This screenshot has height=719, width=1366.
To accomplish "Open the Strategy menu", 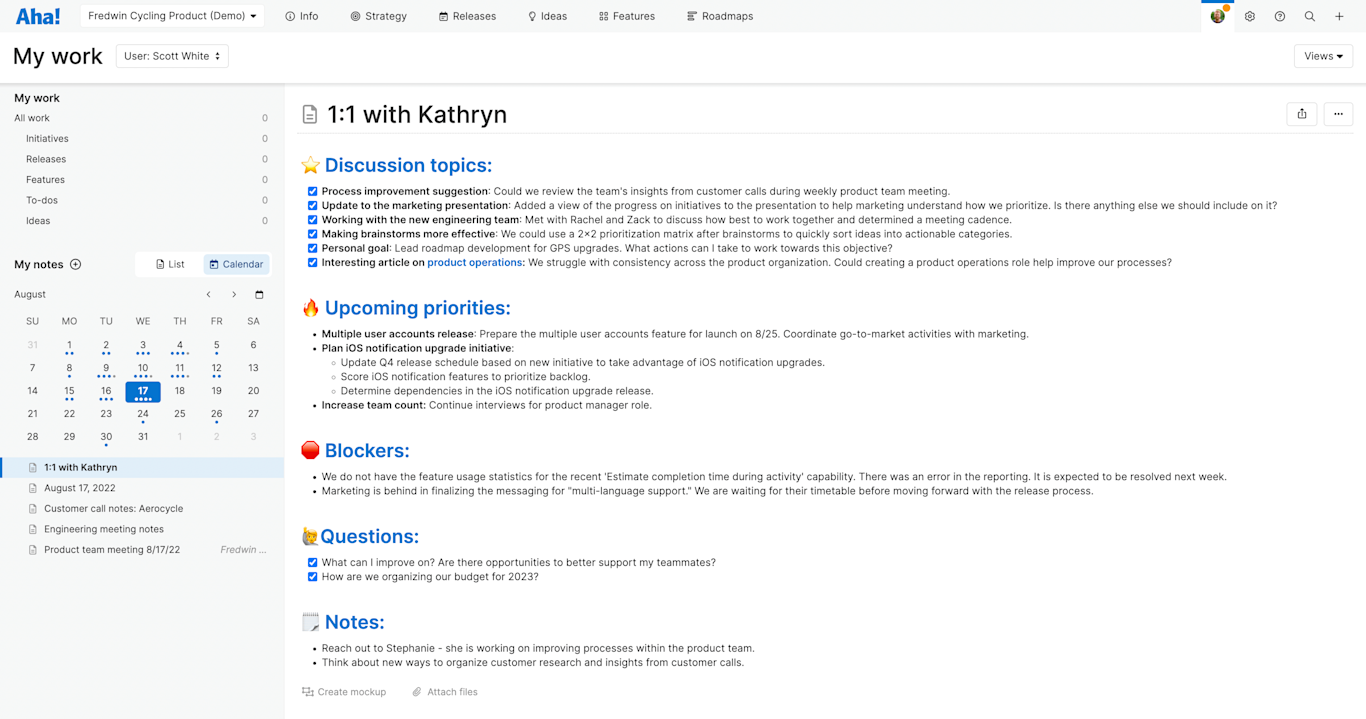I will (379, 16).
